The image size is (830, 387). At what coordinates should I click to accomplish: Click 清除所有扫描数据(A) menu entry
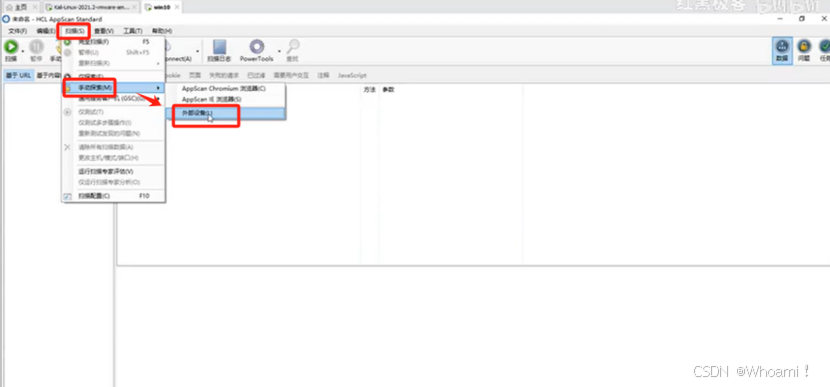pos(114,147)
